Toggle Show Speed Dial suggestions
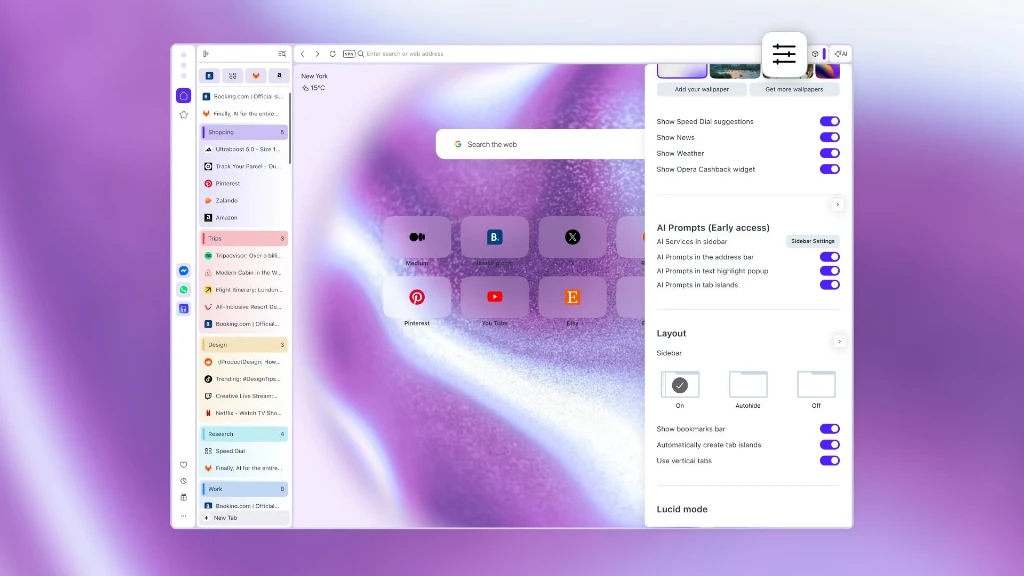The width and height of the screenshot is (1024, 576). pos(829,121)
